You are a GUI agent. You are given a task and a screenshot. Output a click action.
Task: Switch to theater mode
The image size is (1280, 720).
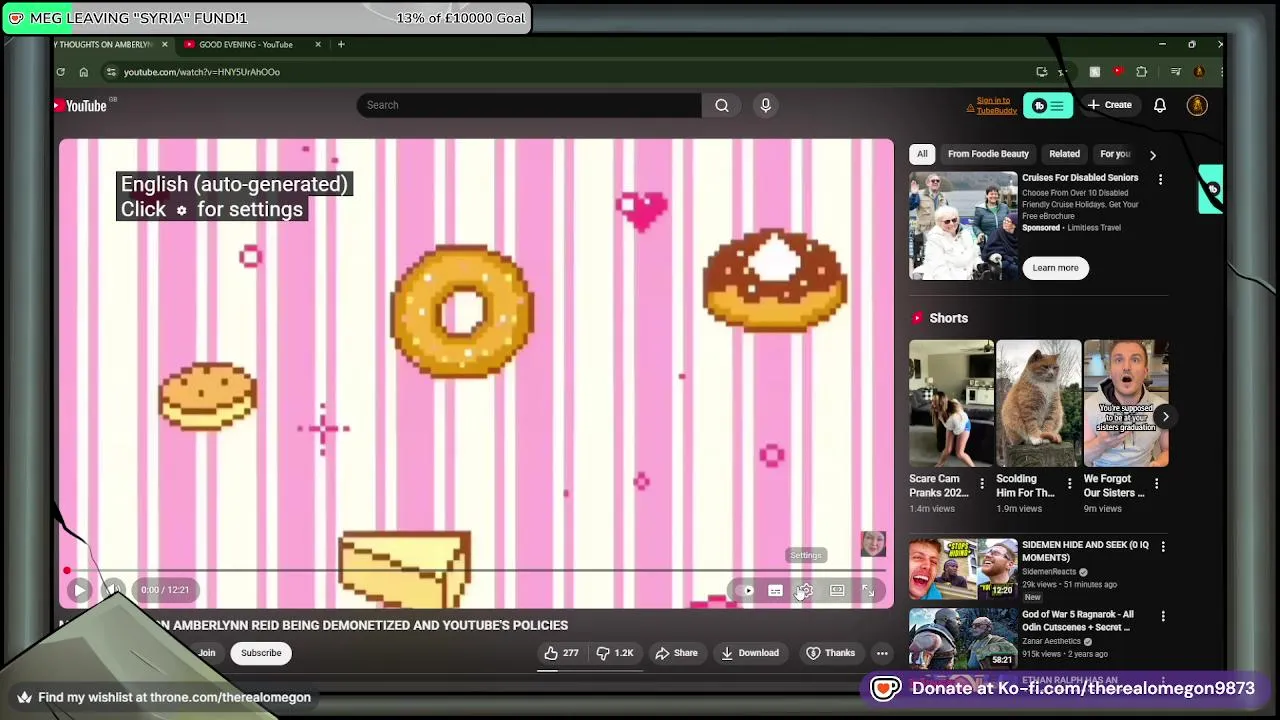coord(837,590)
